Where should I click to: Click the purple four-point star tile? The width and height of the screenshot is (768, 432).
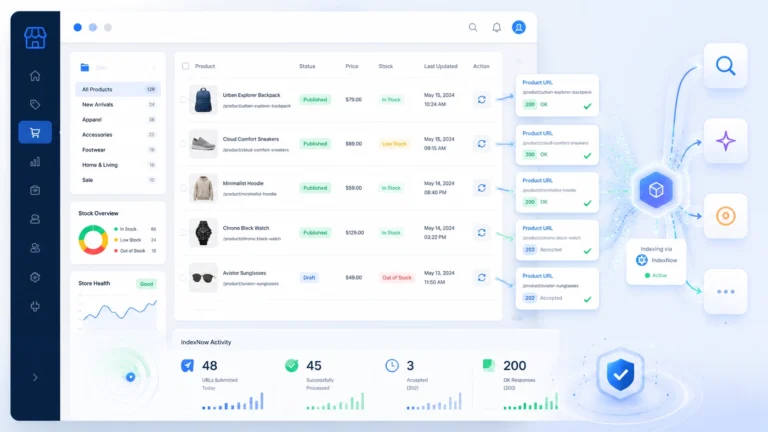725,141
